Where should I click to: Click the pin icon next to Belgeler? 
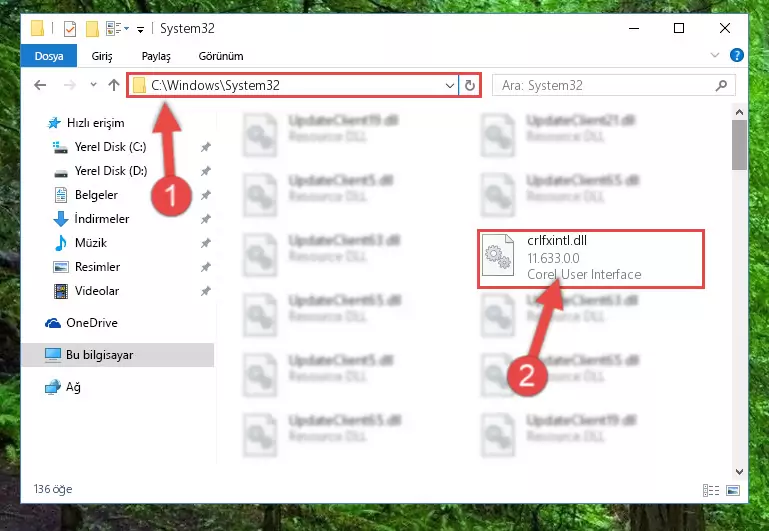tap(205, 195)
